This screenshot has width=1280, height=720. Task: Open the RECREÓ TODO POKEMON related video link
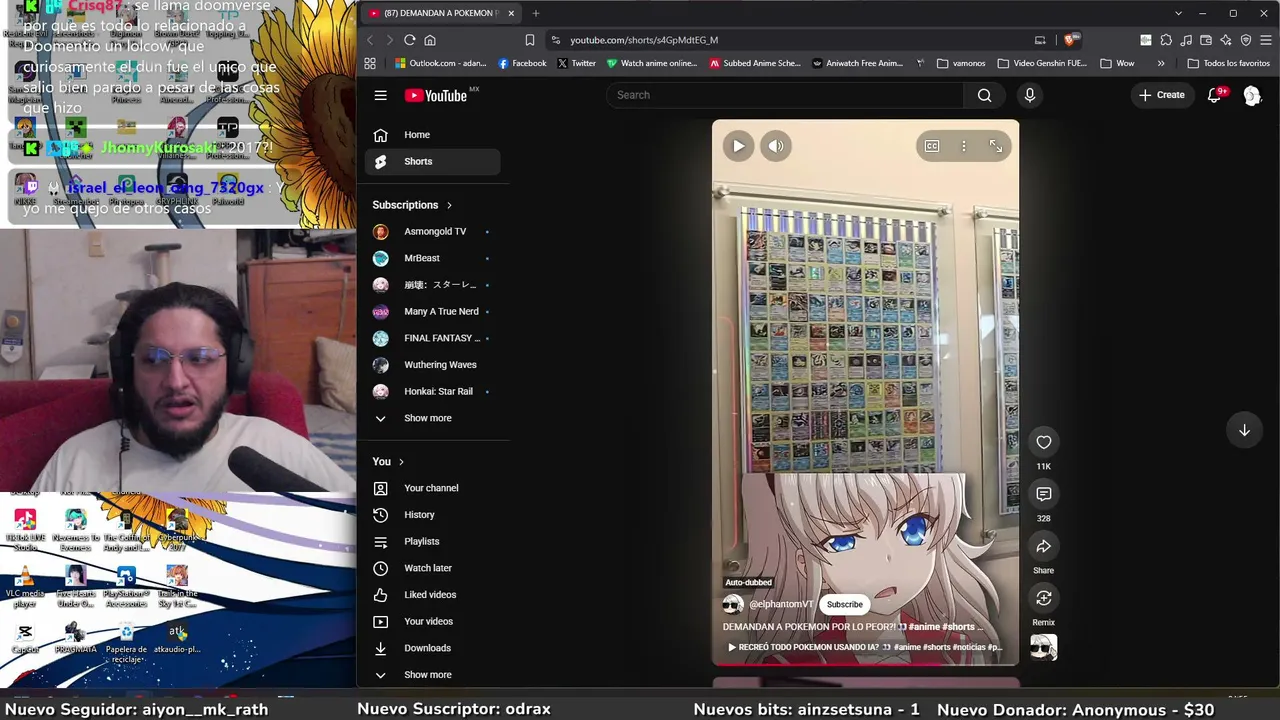click(864, 647)
